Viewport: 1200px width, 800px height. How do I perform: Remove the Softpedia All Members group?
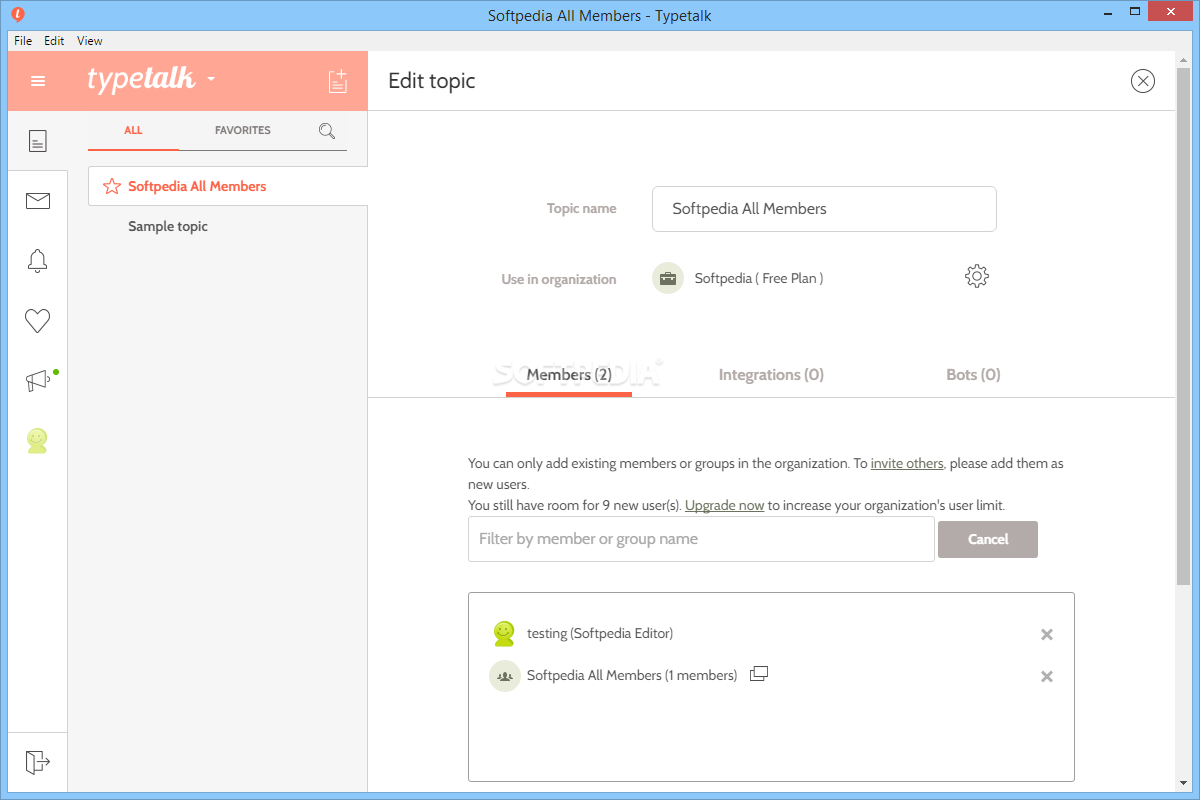click(1047, 676)
